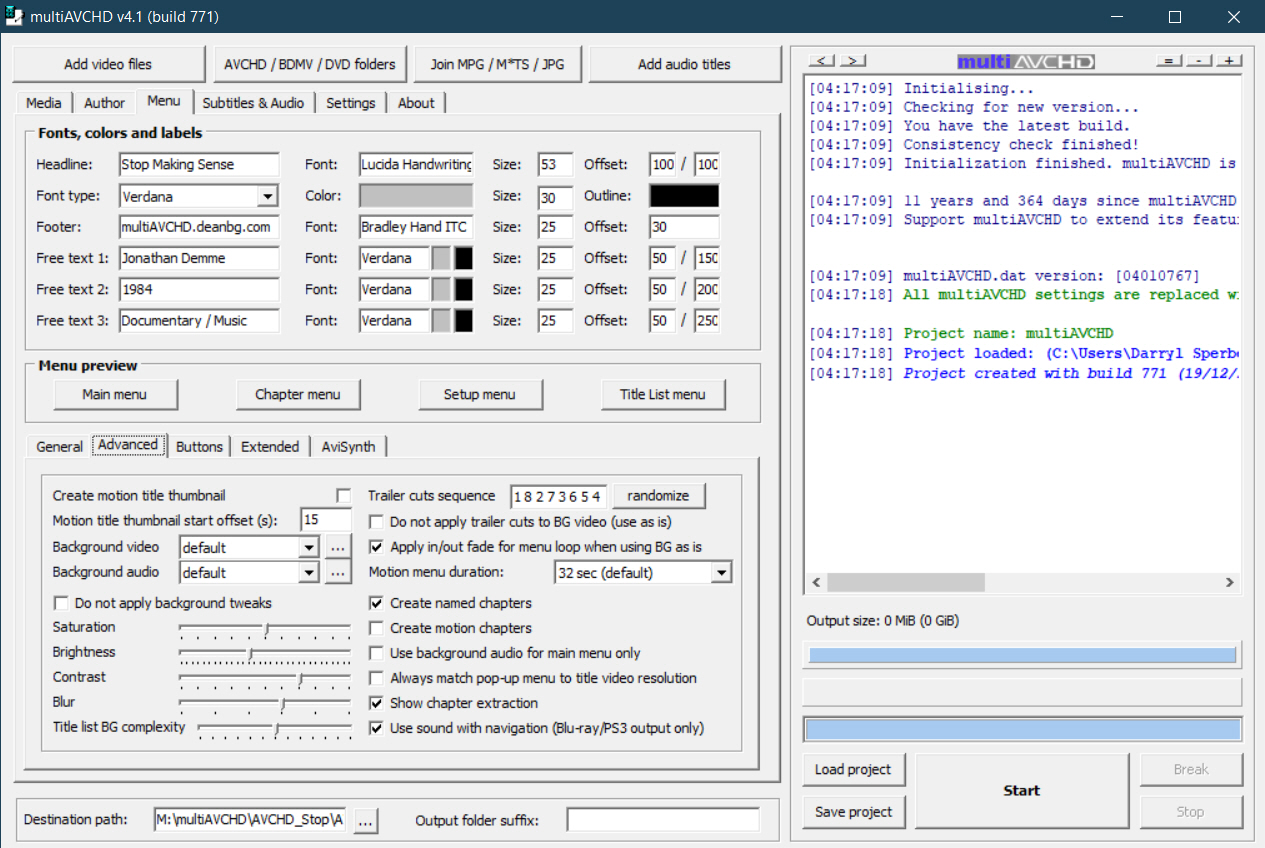
Task: Click the Footer text field
Action: (x=199, y=227)
